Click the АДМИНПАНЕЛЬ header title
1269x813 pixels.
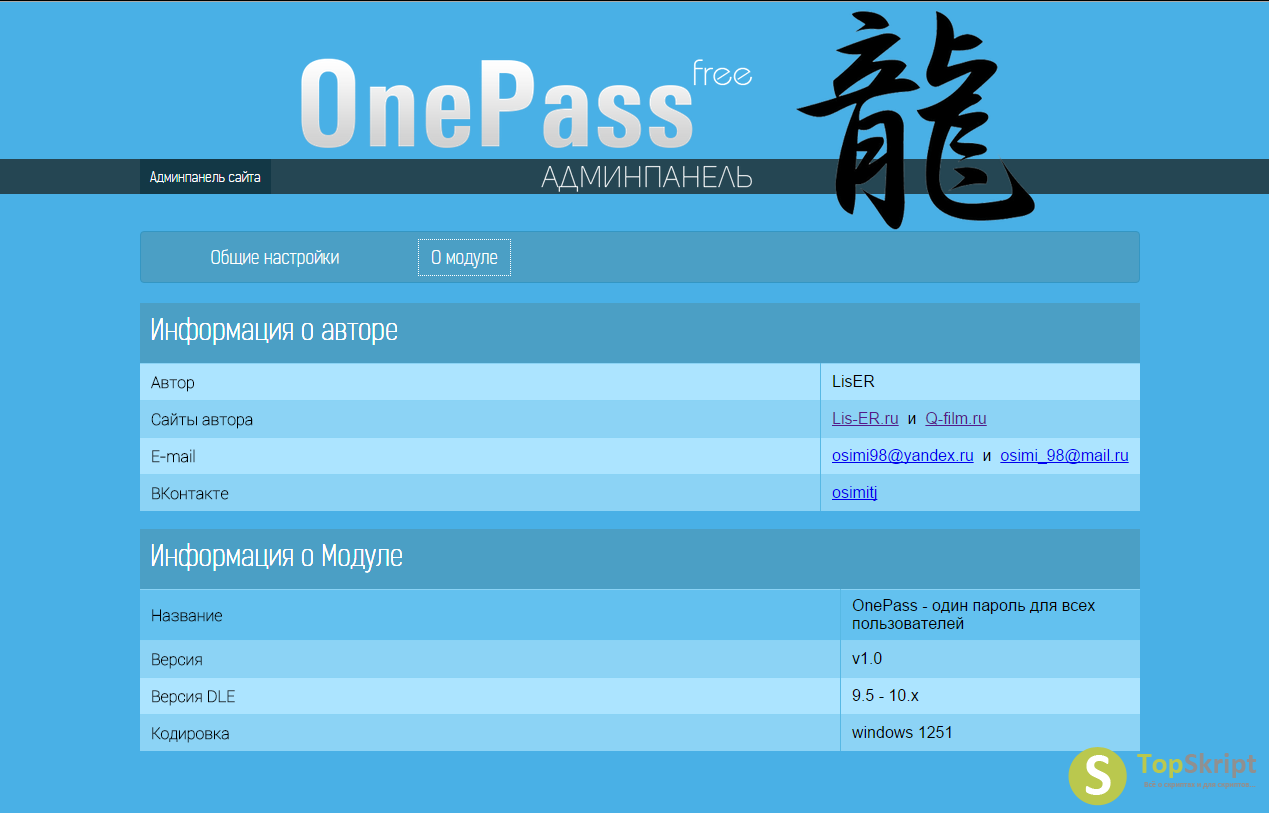pos(647,178)
